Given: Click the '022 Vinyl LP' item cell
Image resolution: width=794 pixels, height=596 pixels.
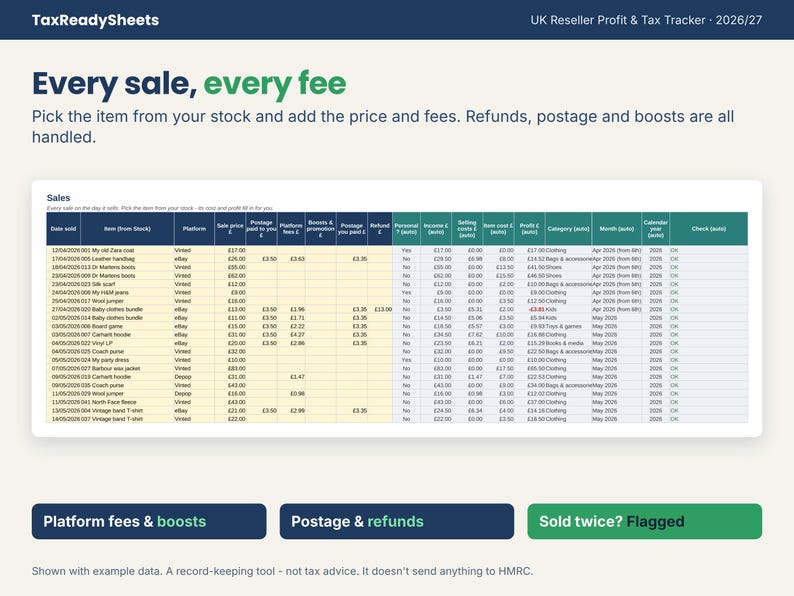Looking at the screenshot, I should pyautogui.click(x=127, y=343).
